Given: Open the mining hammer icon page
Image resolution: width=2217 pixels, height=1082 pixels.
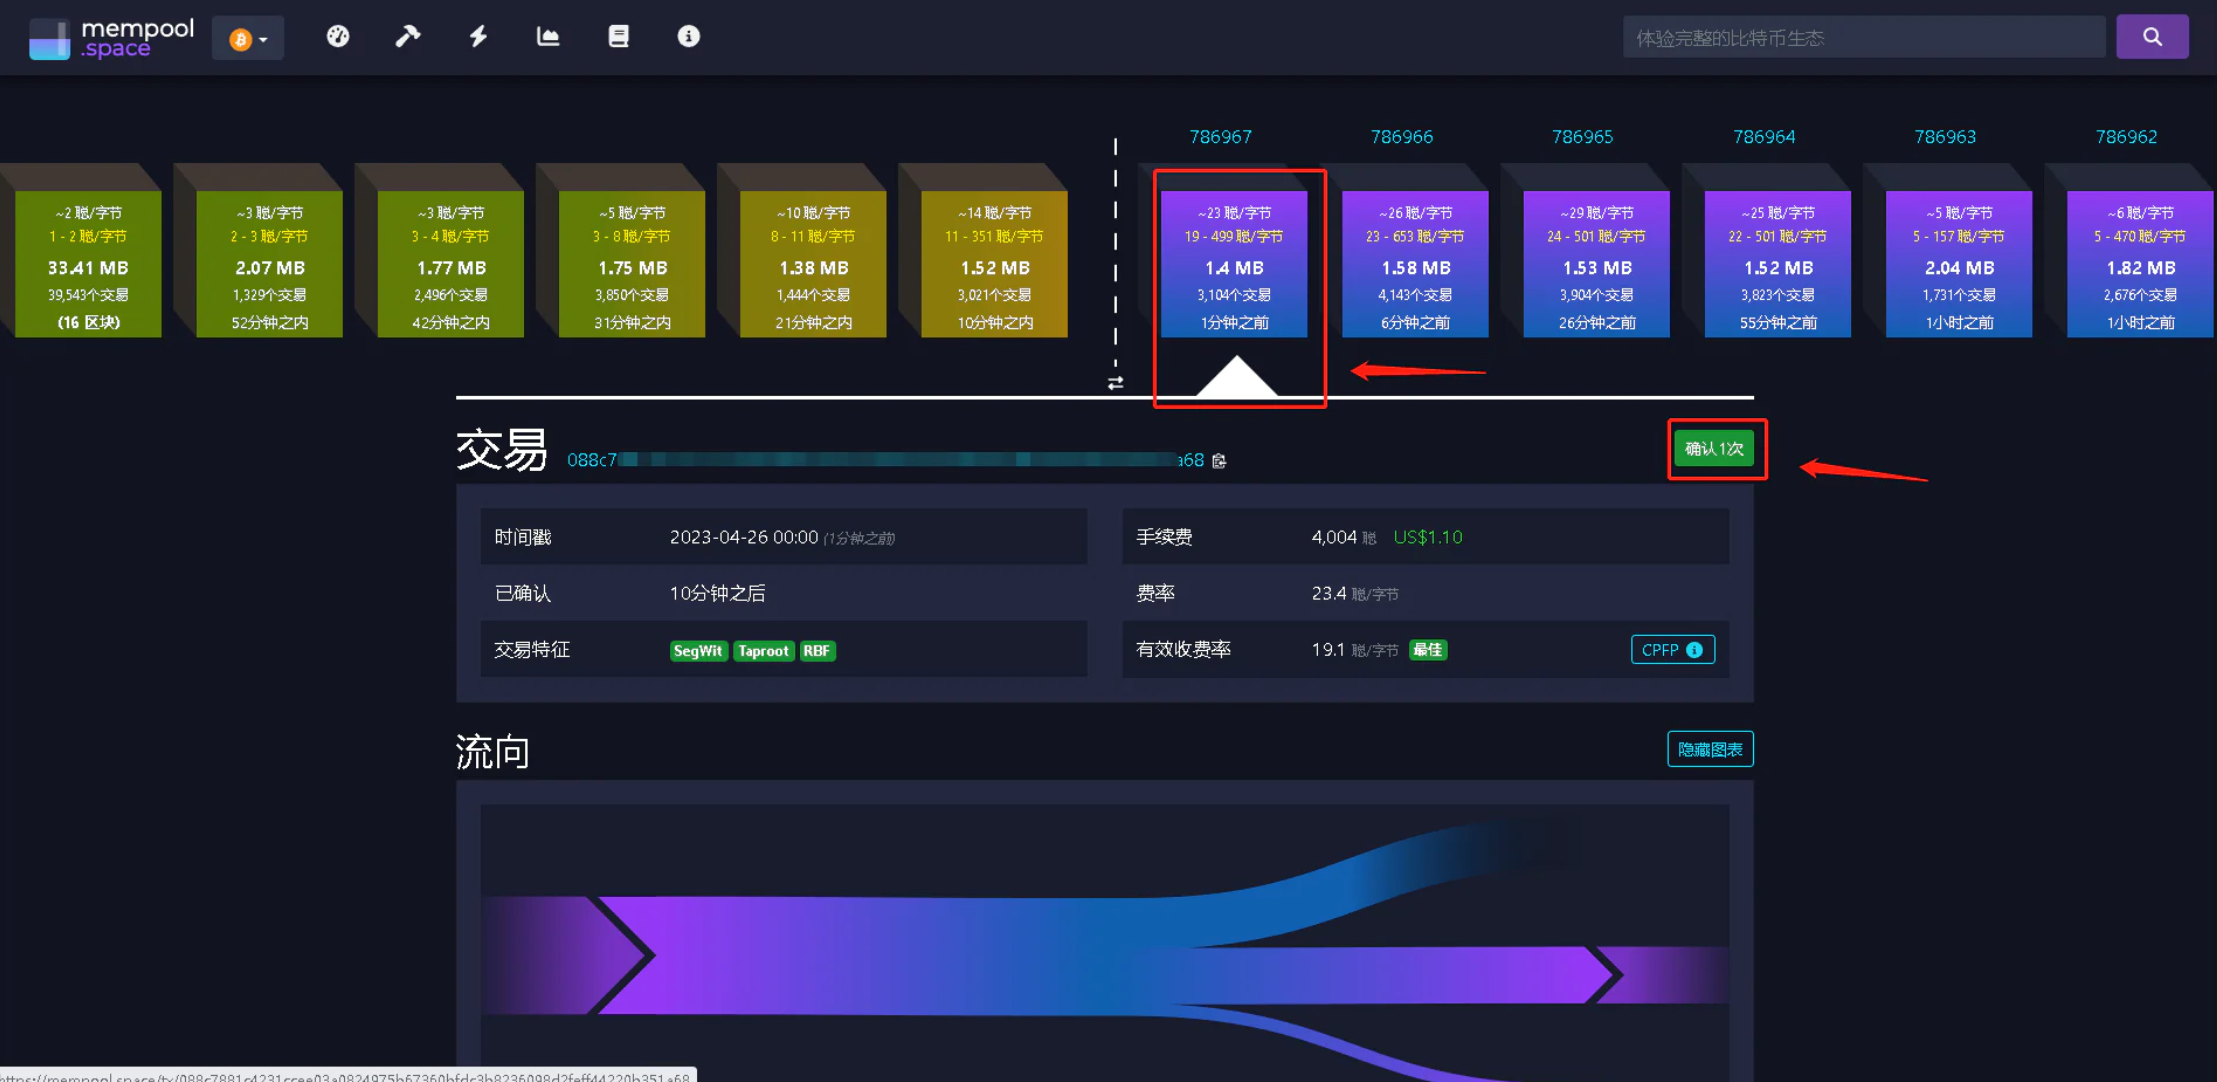Looking at the screenshot, I should [407, 37].
